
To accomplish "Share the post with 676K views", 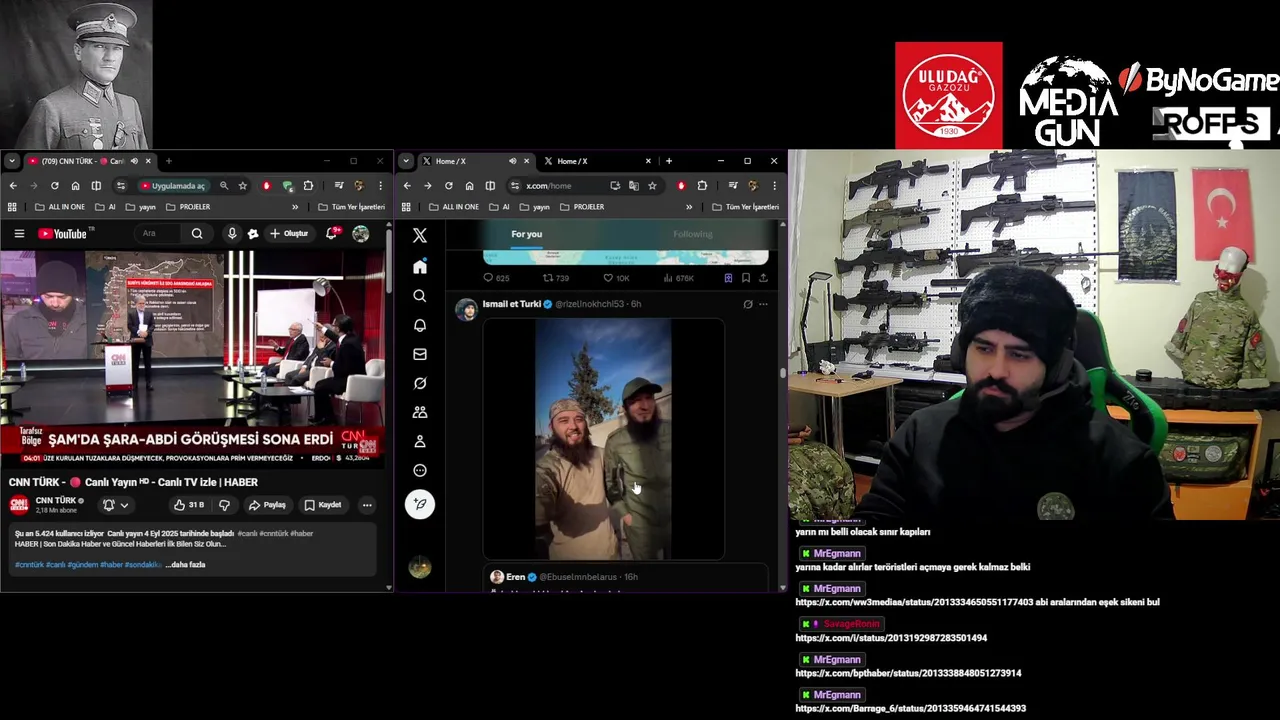I will pyautogui.click(x=763, y=278).
